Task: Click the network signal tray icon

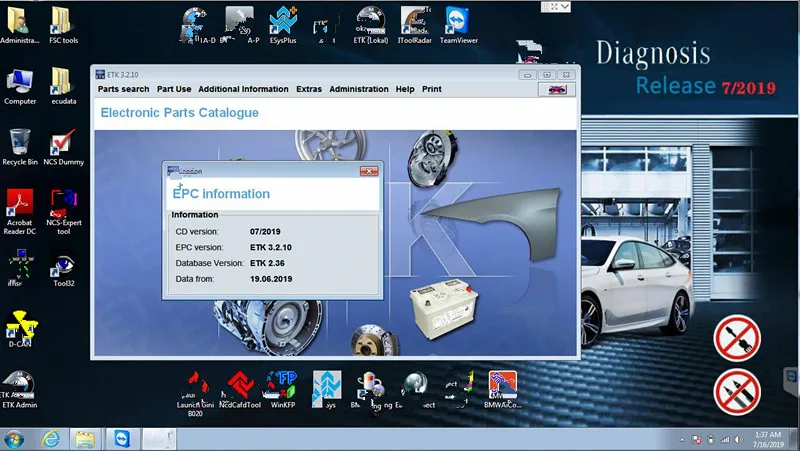Action: (724, 440)
